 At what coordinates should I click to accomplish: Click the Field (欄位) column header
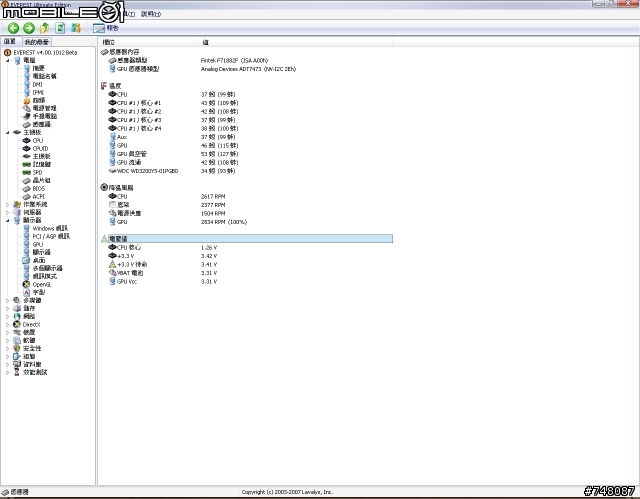coord(149,42)
